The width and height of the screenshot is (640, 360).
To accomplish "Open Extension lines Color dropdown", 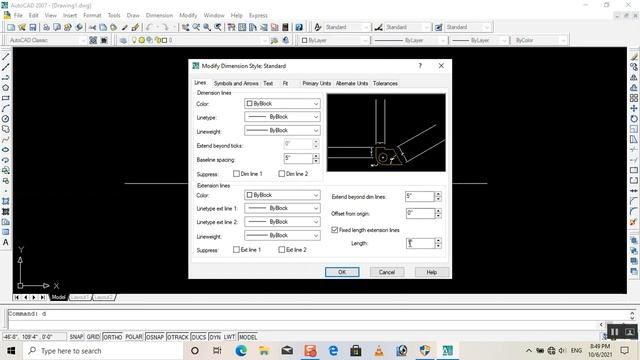I will click(x=282, y=195).
